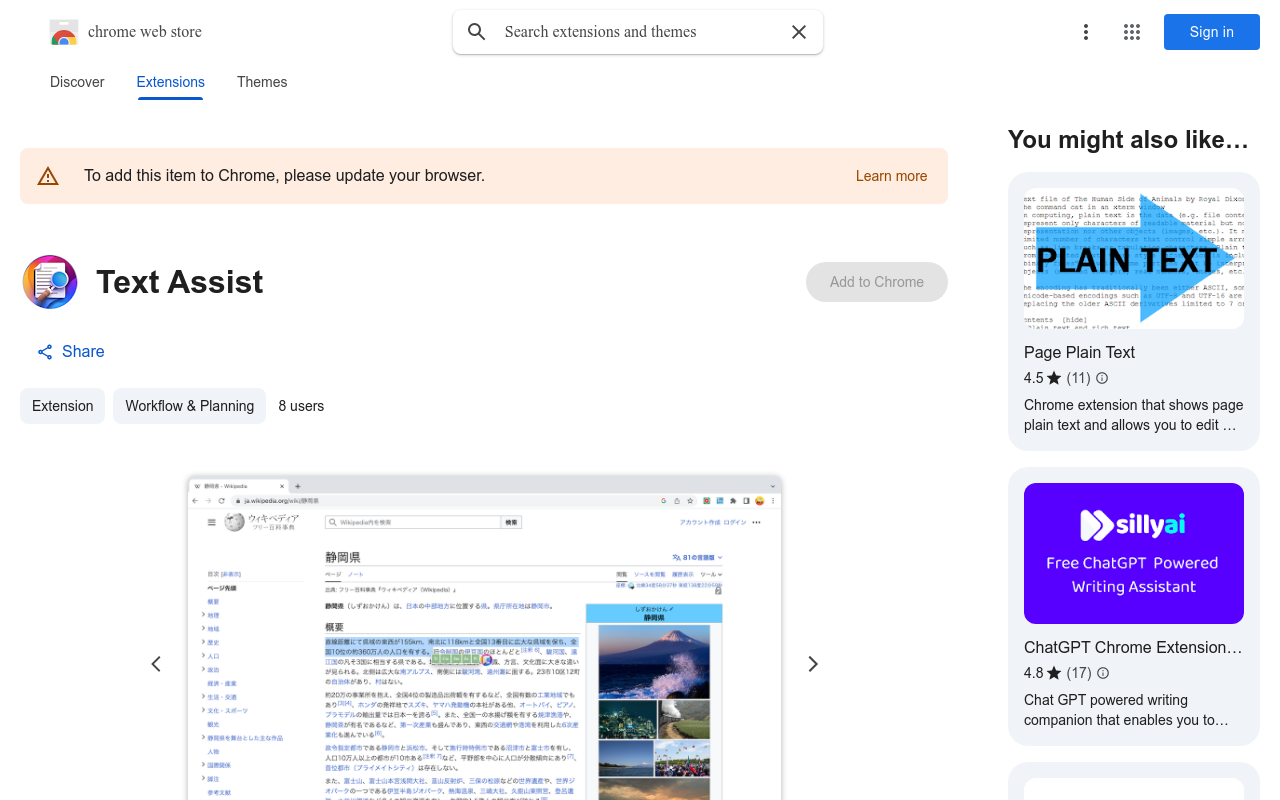Go to previous screenshot with left arrow
This screenshot has height=800, width=1280.
(x=156, y=664)
